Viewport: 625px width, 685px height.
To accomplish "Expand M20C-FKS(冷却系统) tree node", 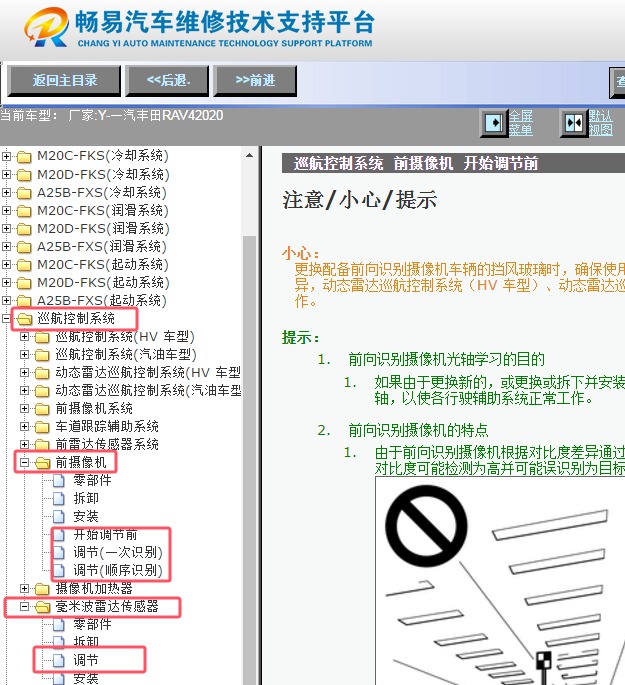I will pyautogui.click(x=6, y=156).
